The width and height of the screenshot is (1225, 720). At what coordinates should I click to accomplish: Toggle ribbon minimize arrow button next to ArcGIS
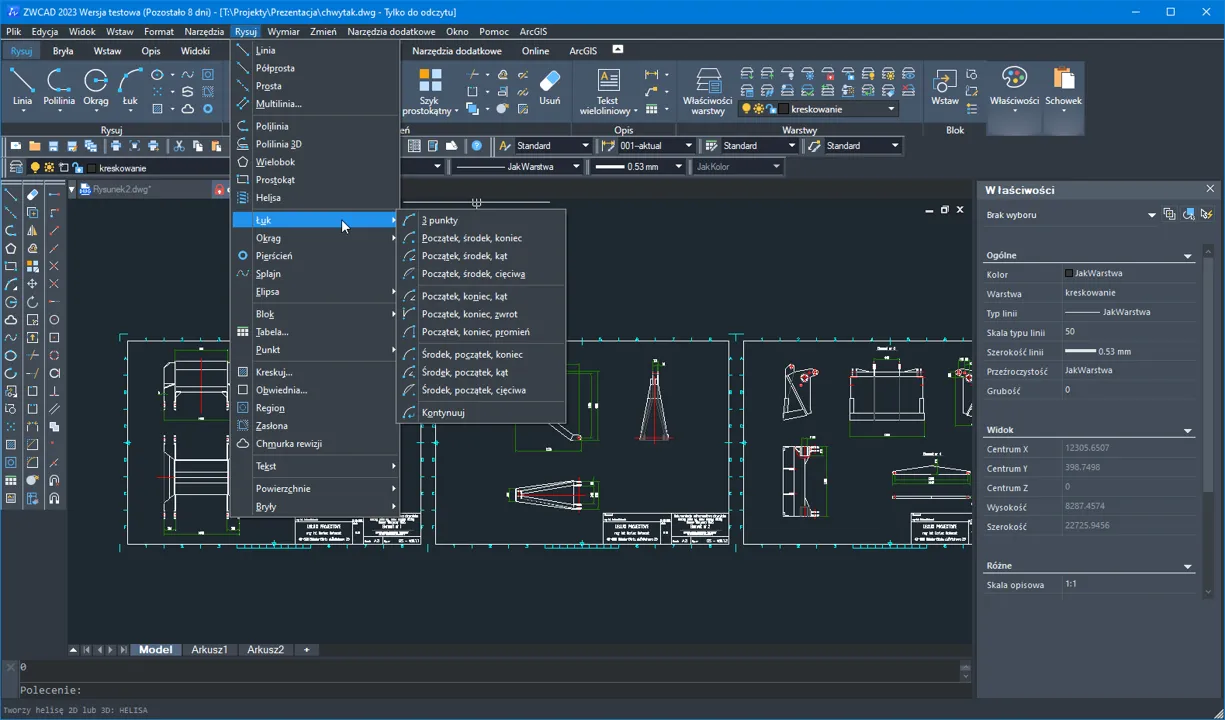coord(618,50)
